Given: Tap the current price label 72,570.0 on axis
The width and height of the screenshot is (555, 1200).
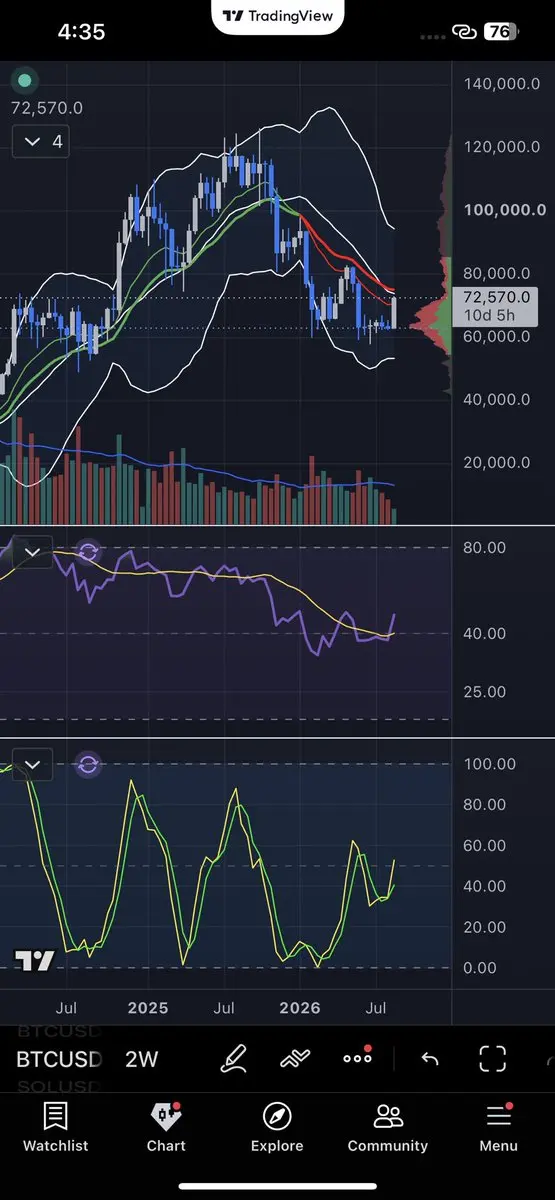Looking at the screenshot, I should tap(497, 297).
